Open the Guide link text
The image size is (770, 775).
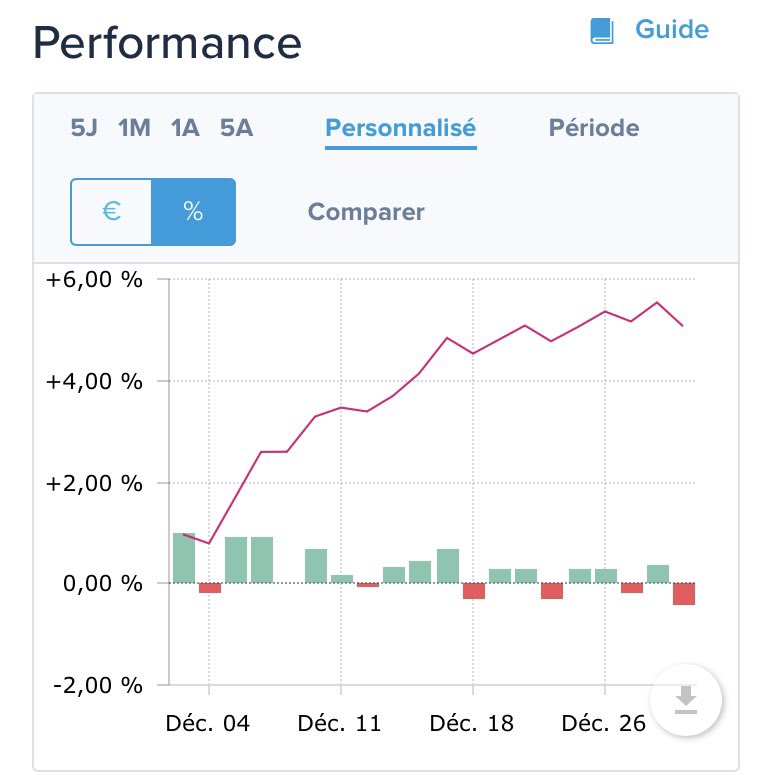672,29
